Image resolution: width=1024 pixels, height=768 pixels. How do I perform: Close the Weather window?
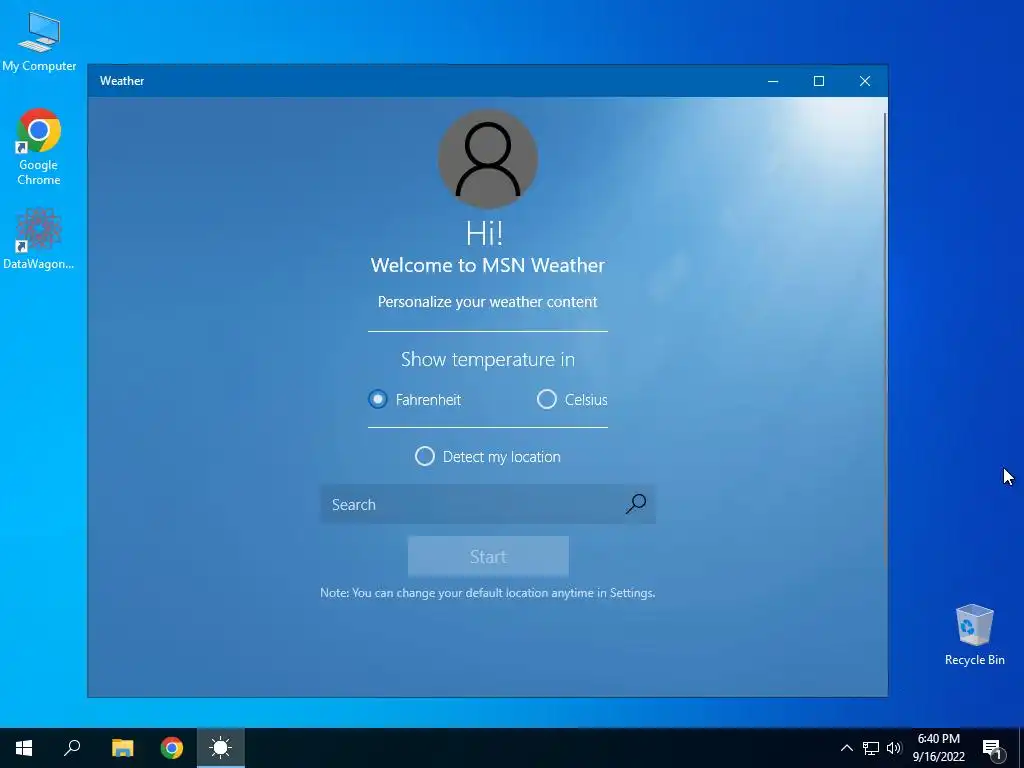[865, 81]
